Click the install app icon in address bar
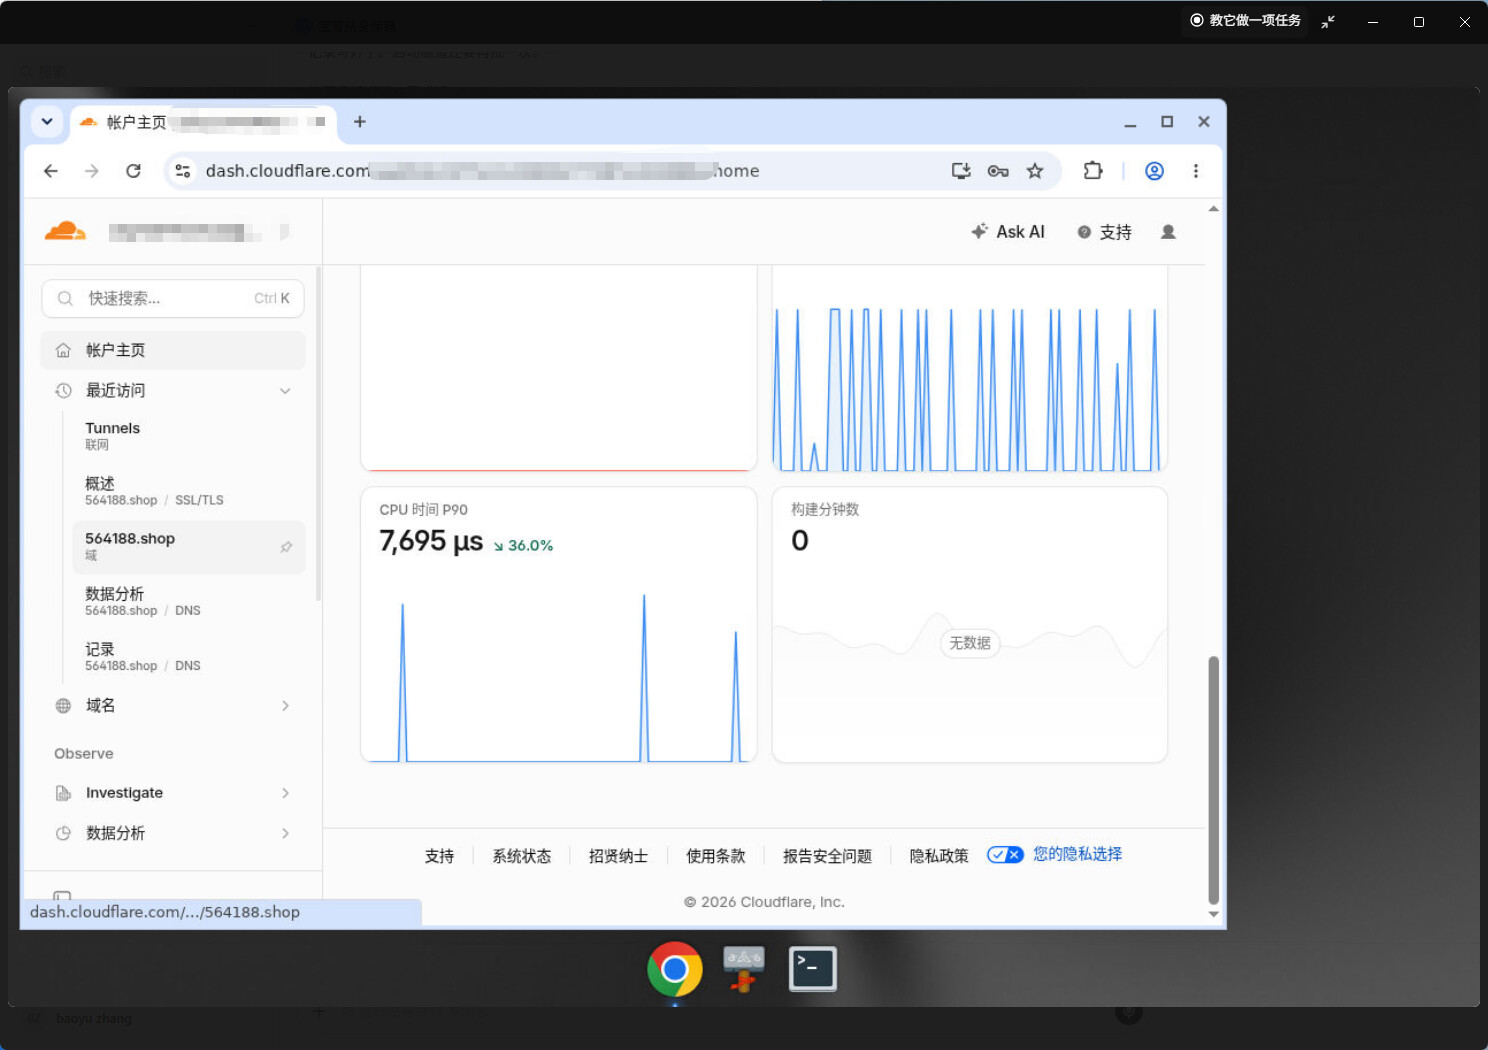This screenshot has width=1488, height=1050. click(961, 171)
